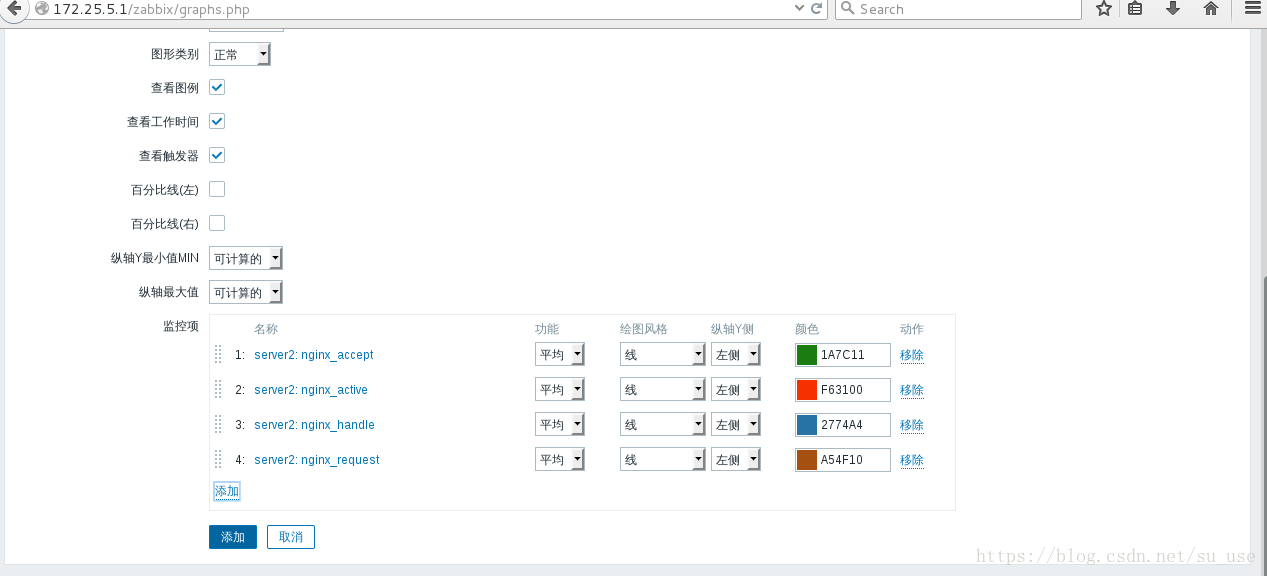Bookmark this page with star icon

1103,8
